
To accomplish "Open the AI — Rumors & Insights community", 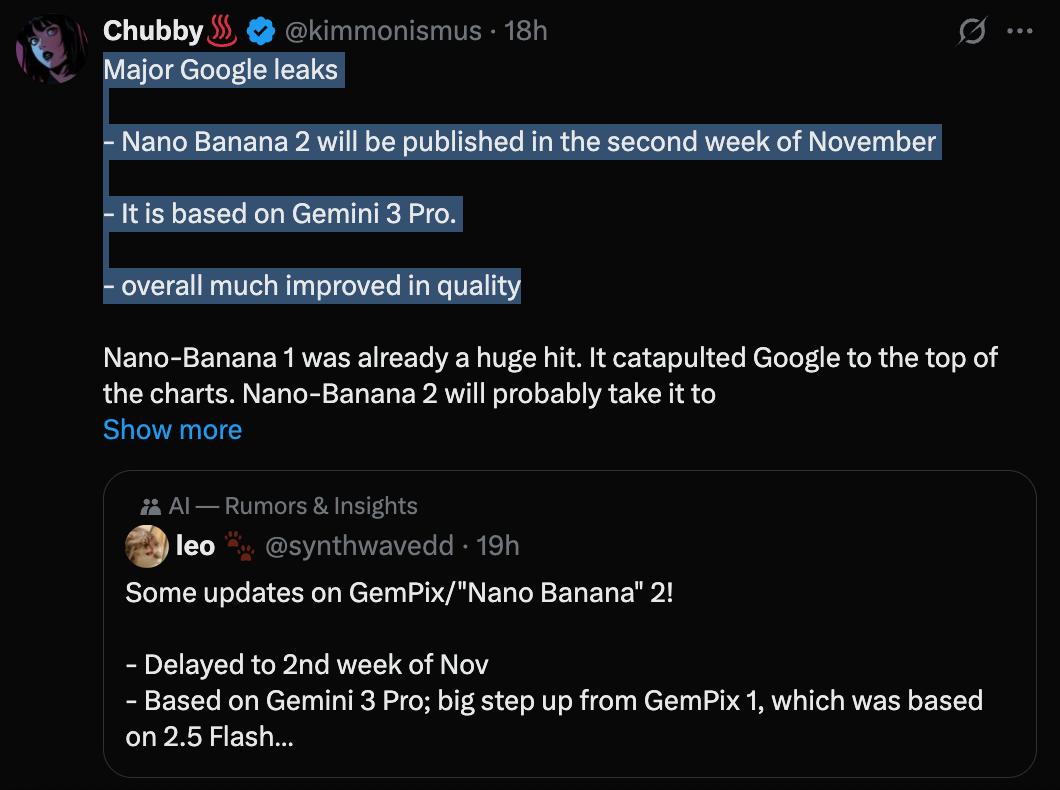I will (293, 506).
